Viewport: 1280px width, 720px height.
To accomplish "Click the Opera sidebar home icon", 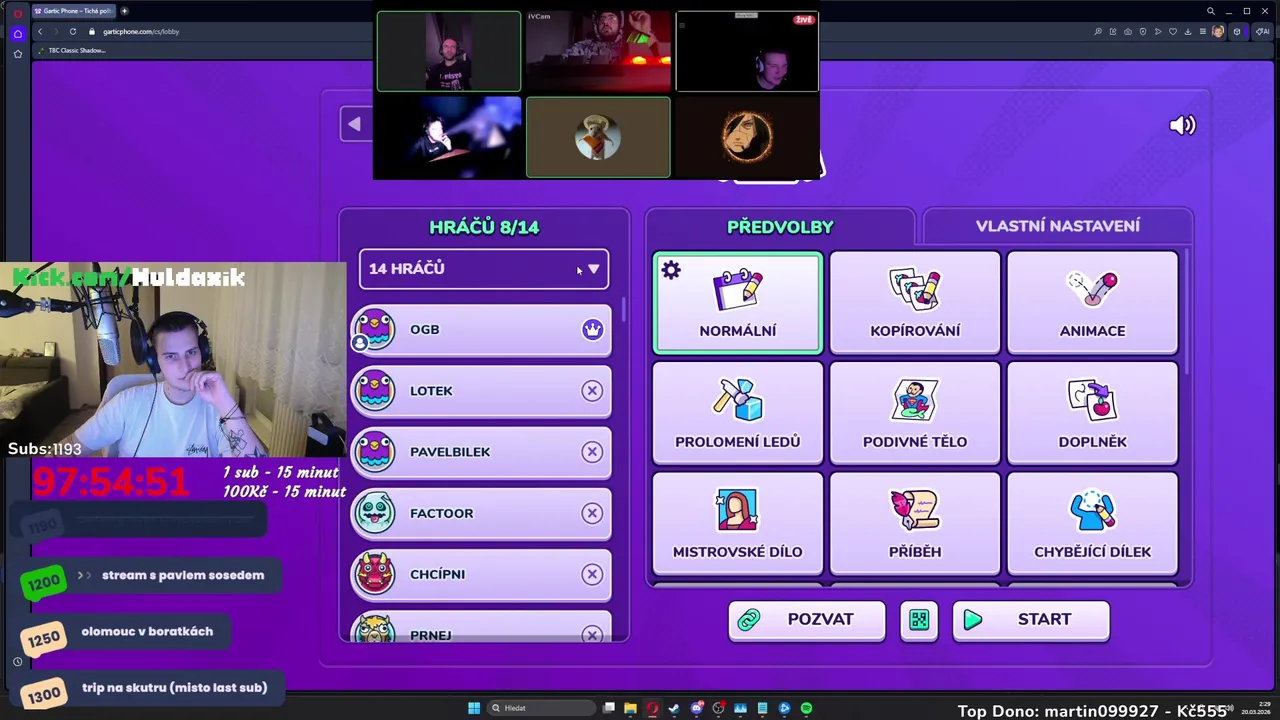I will tap(17, 33).
